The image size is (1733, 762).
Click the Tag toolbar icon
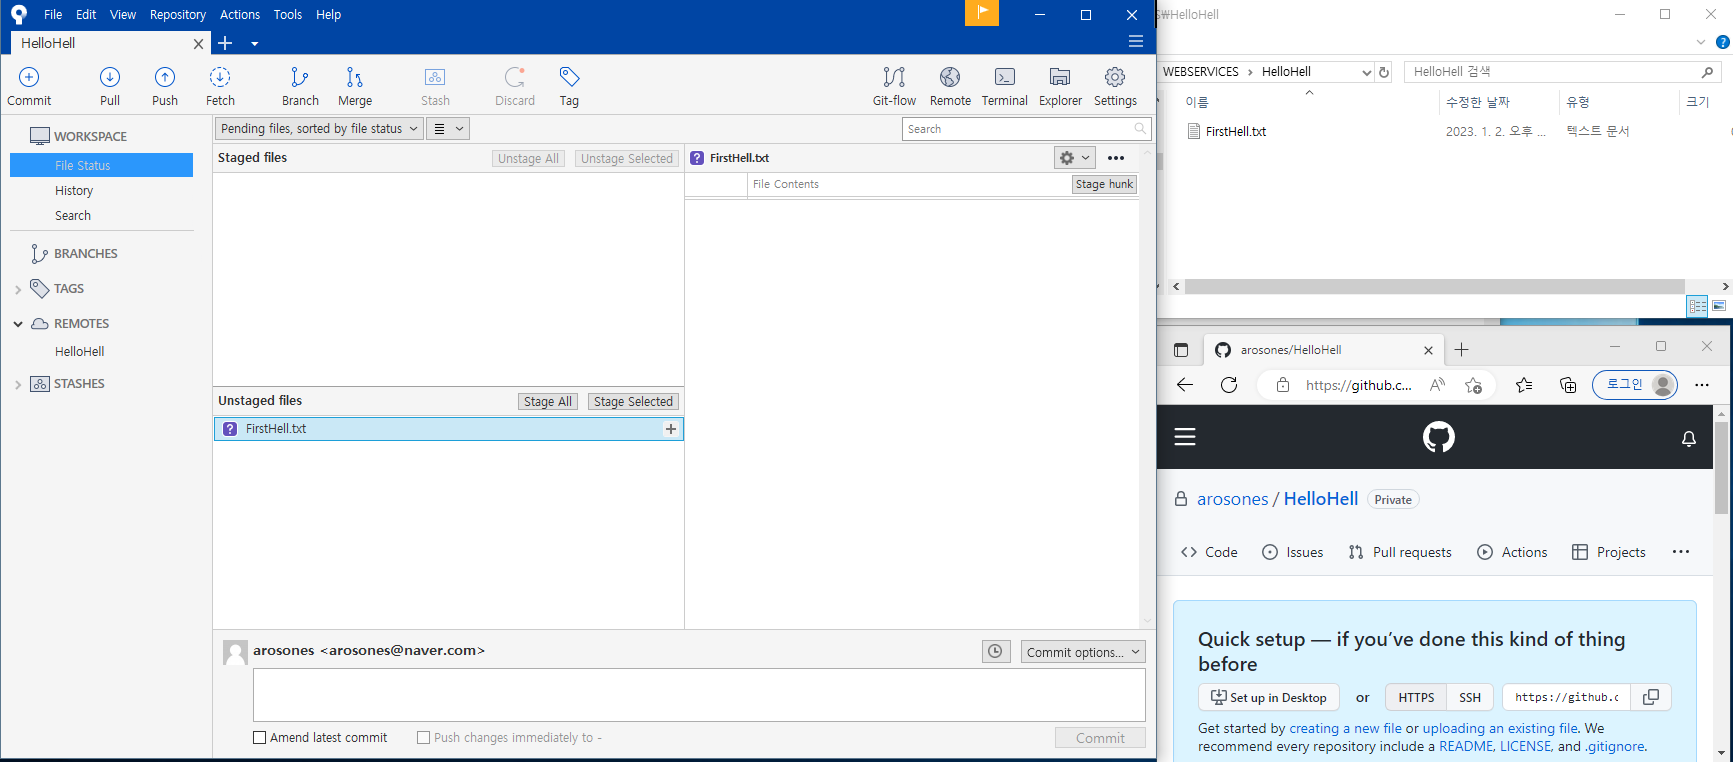click(x=569, y=86)
